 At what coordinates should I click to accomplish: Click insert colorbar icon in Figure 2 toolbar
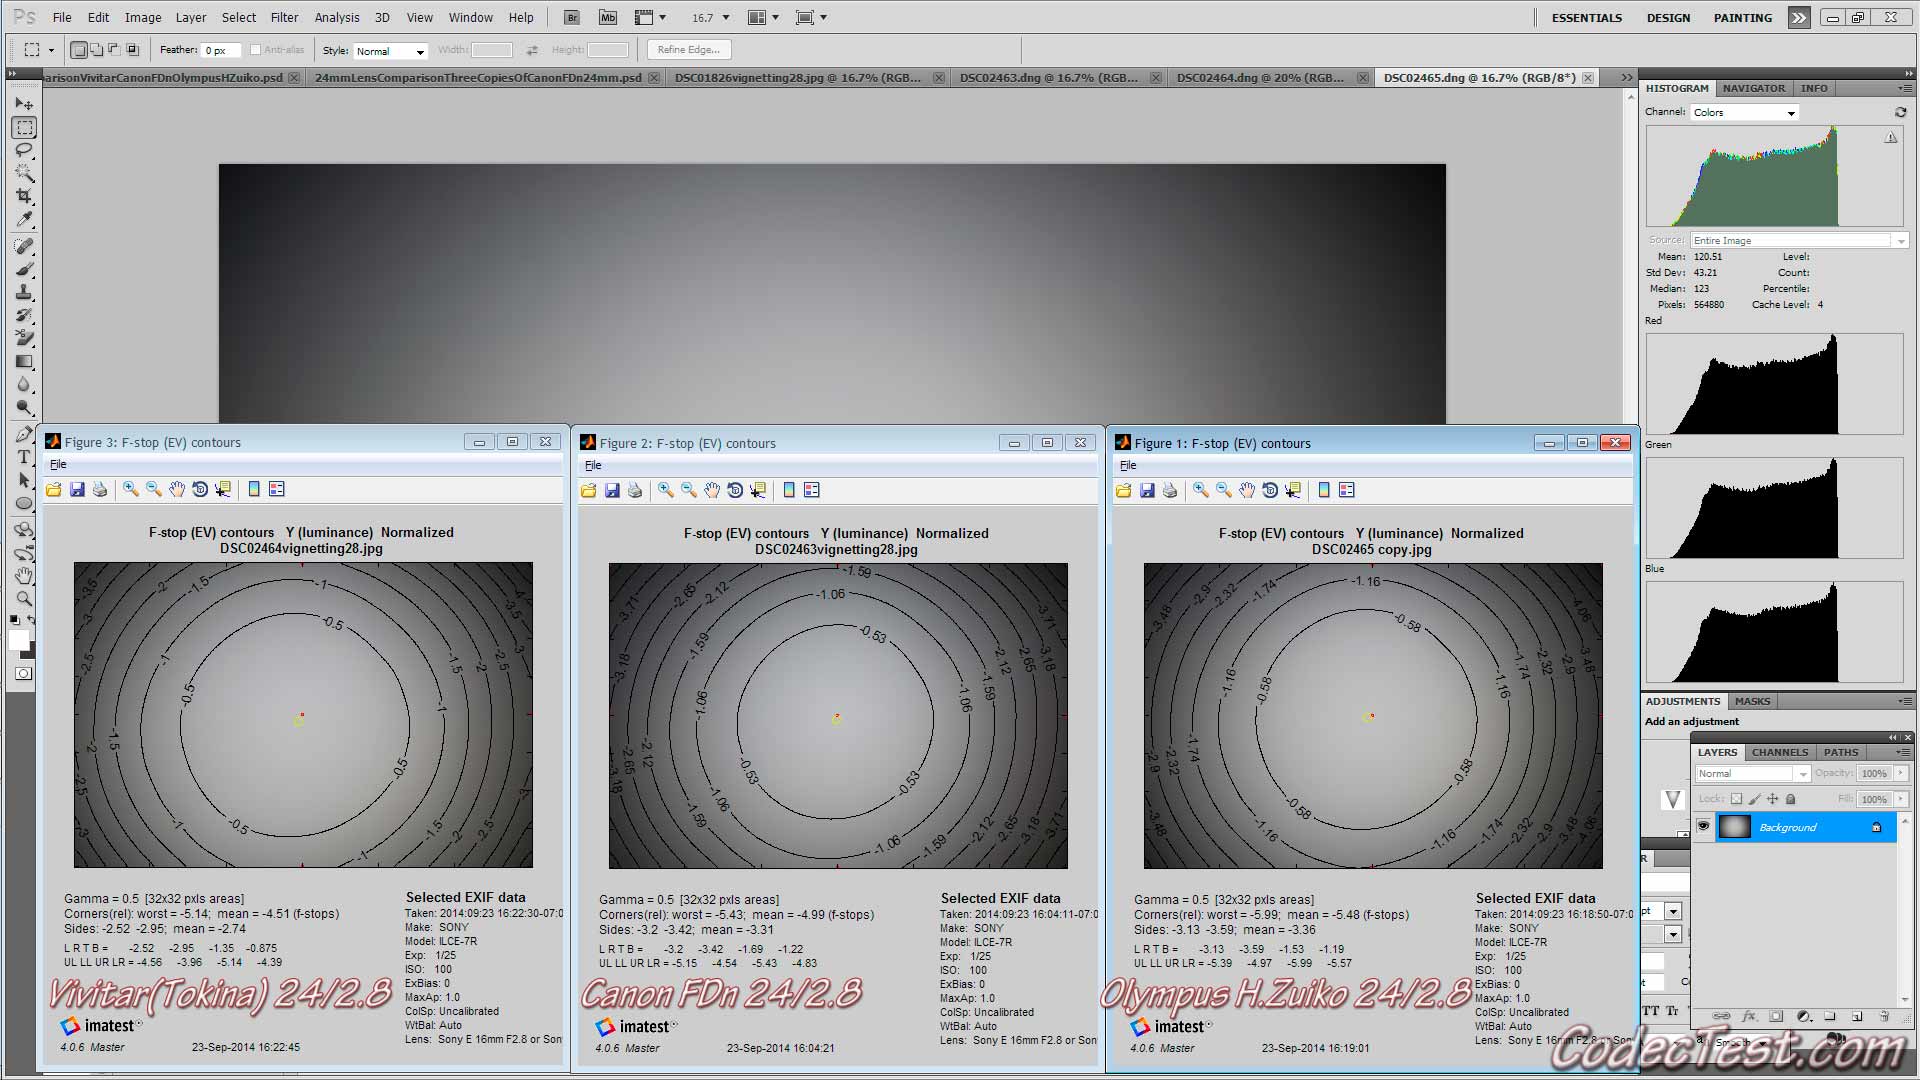[789, 490]
